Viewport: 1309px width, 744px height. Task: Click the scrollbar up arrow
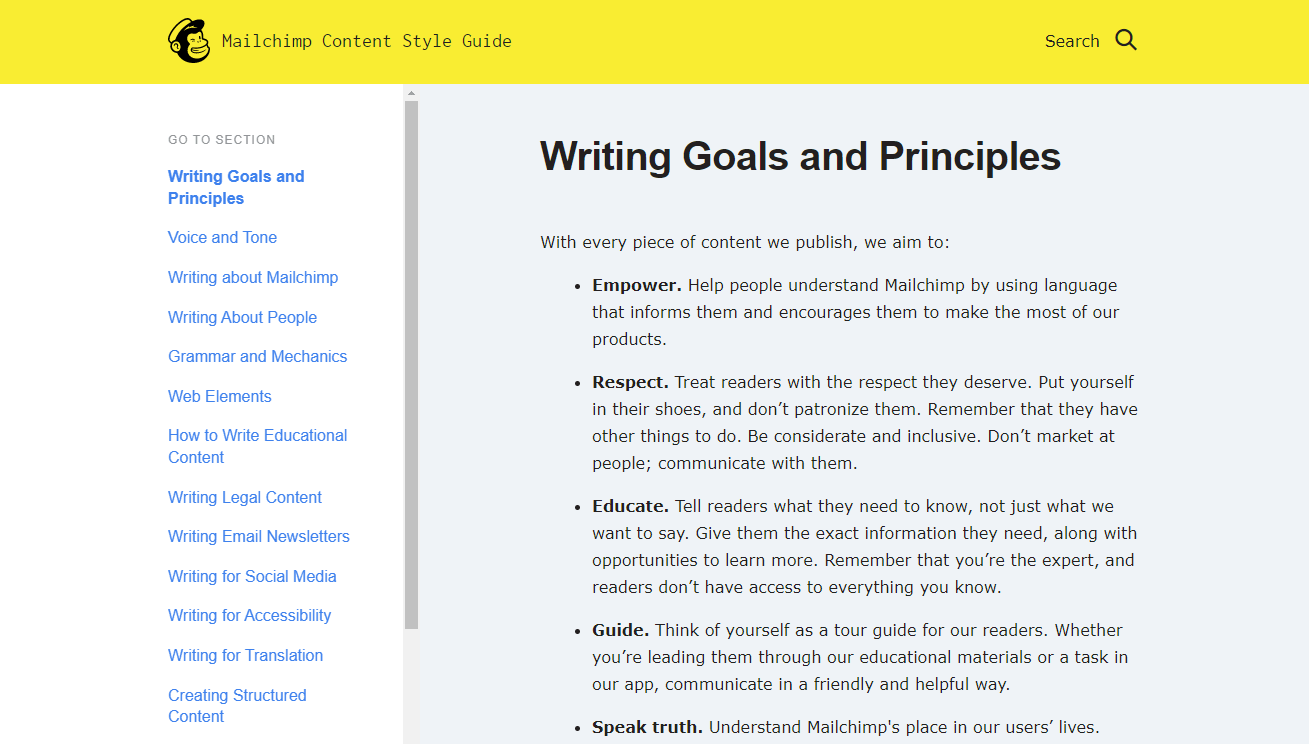[x=411, y=92]
